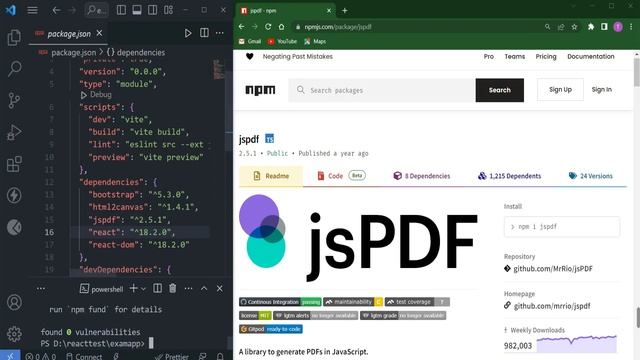Open the Accounts icon in activity bar
Screen dimensions: 640x360
(14, 302)
